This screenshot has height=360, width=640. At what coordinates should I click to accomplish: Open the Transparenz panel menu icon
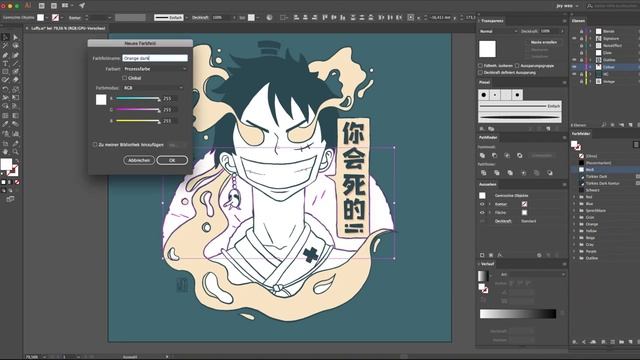tap(564, 21)
